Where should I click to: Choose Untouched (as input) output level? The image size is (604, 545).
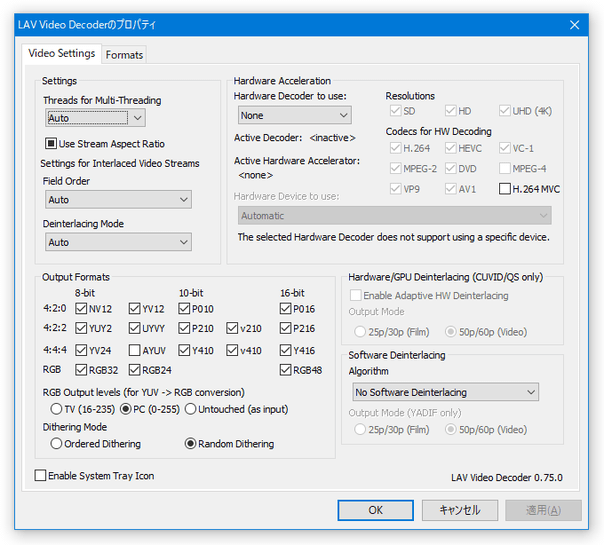point(191,408)
